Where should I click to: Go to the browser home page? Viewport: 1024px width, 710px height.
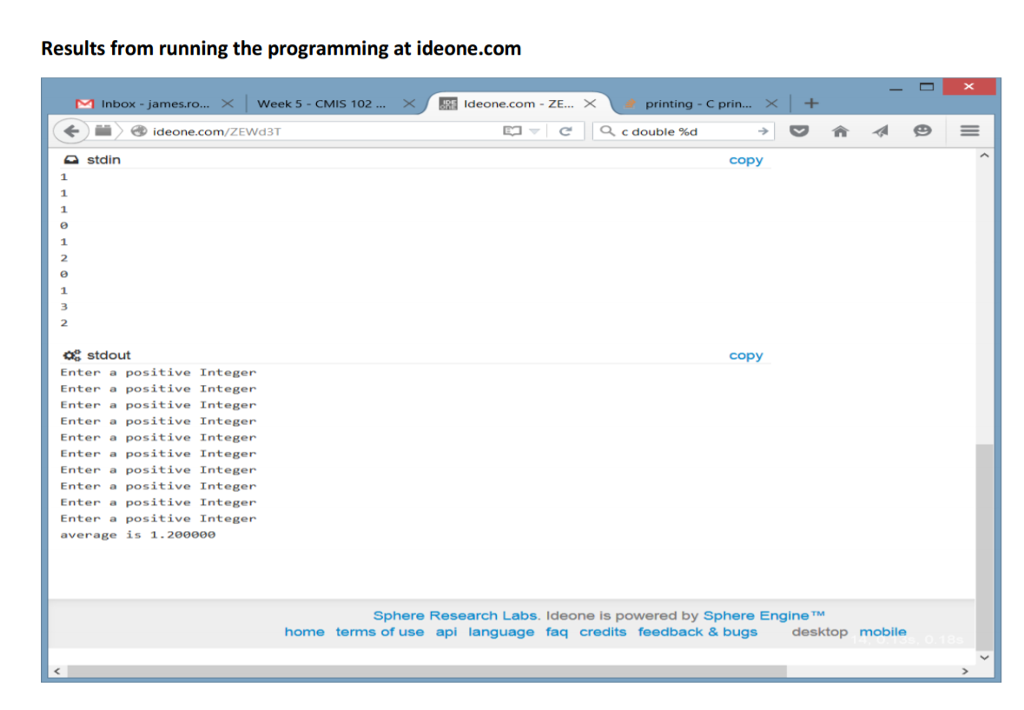pyautogui.click(x=840, y=131)
